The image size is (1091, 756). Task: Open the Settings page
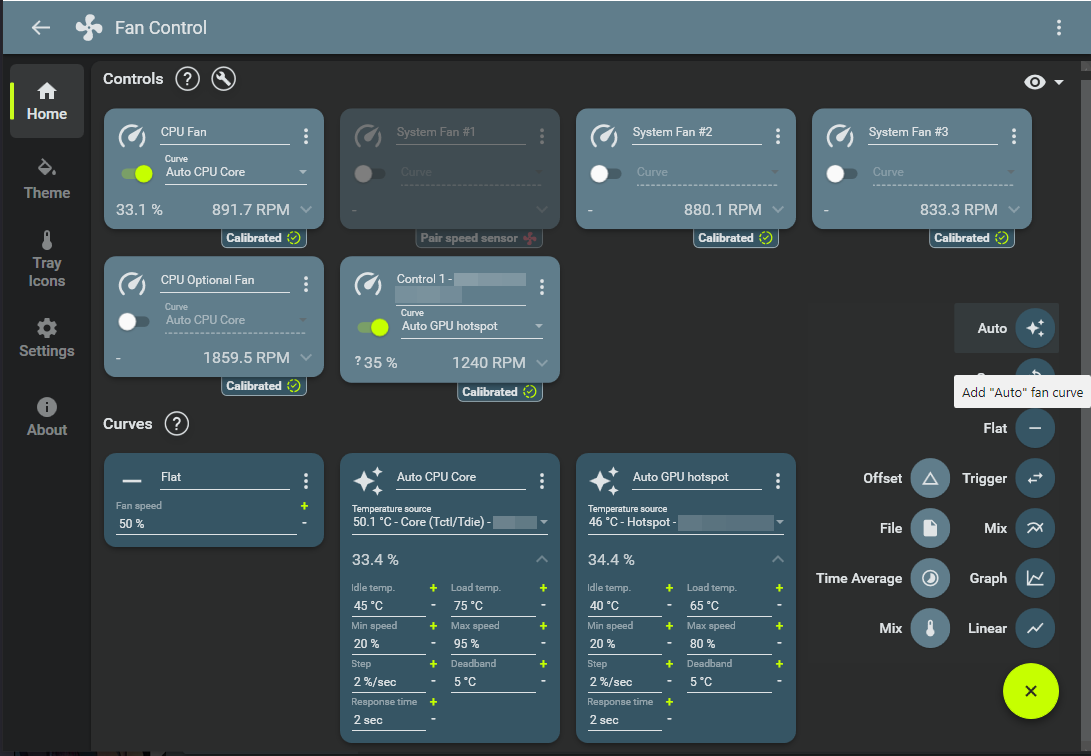[x=47, y=339]
